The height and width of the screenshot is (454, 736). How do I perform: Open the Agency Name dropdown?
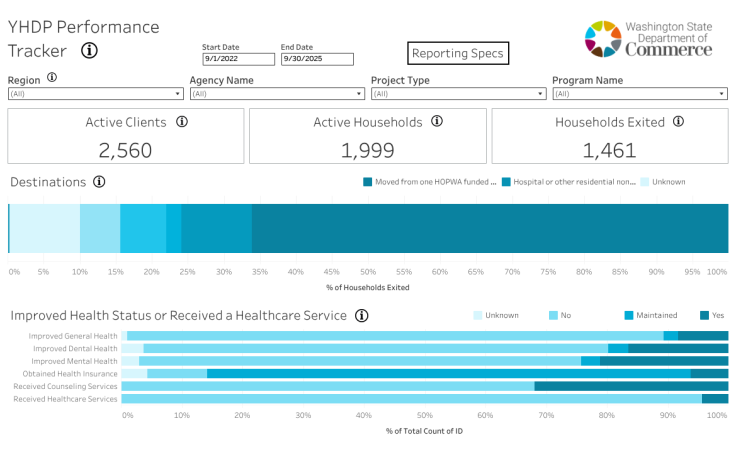[x=277, y=94]
